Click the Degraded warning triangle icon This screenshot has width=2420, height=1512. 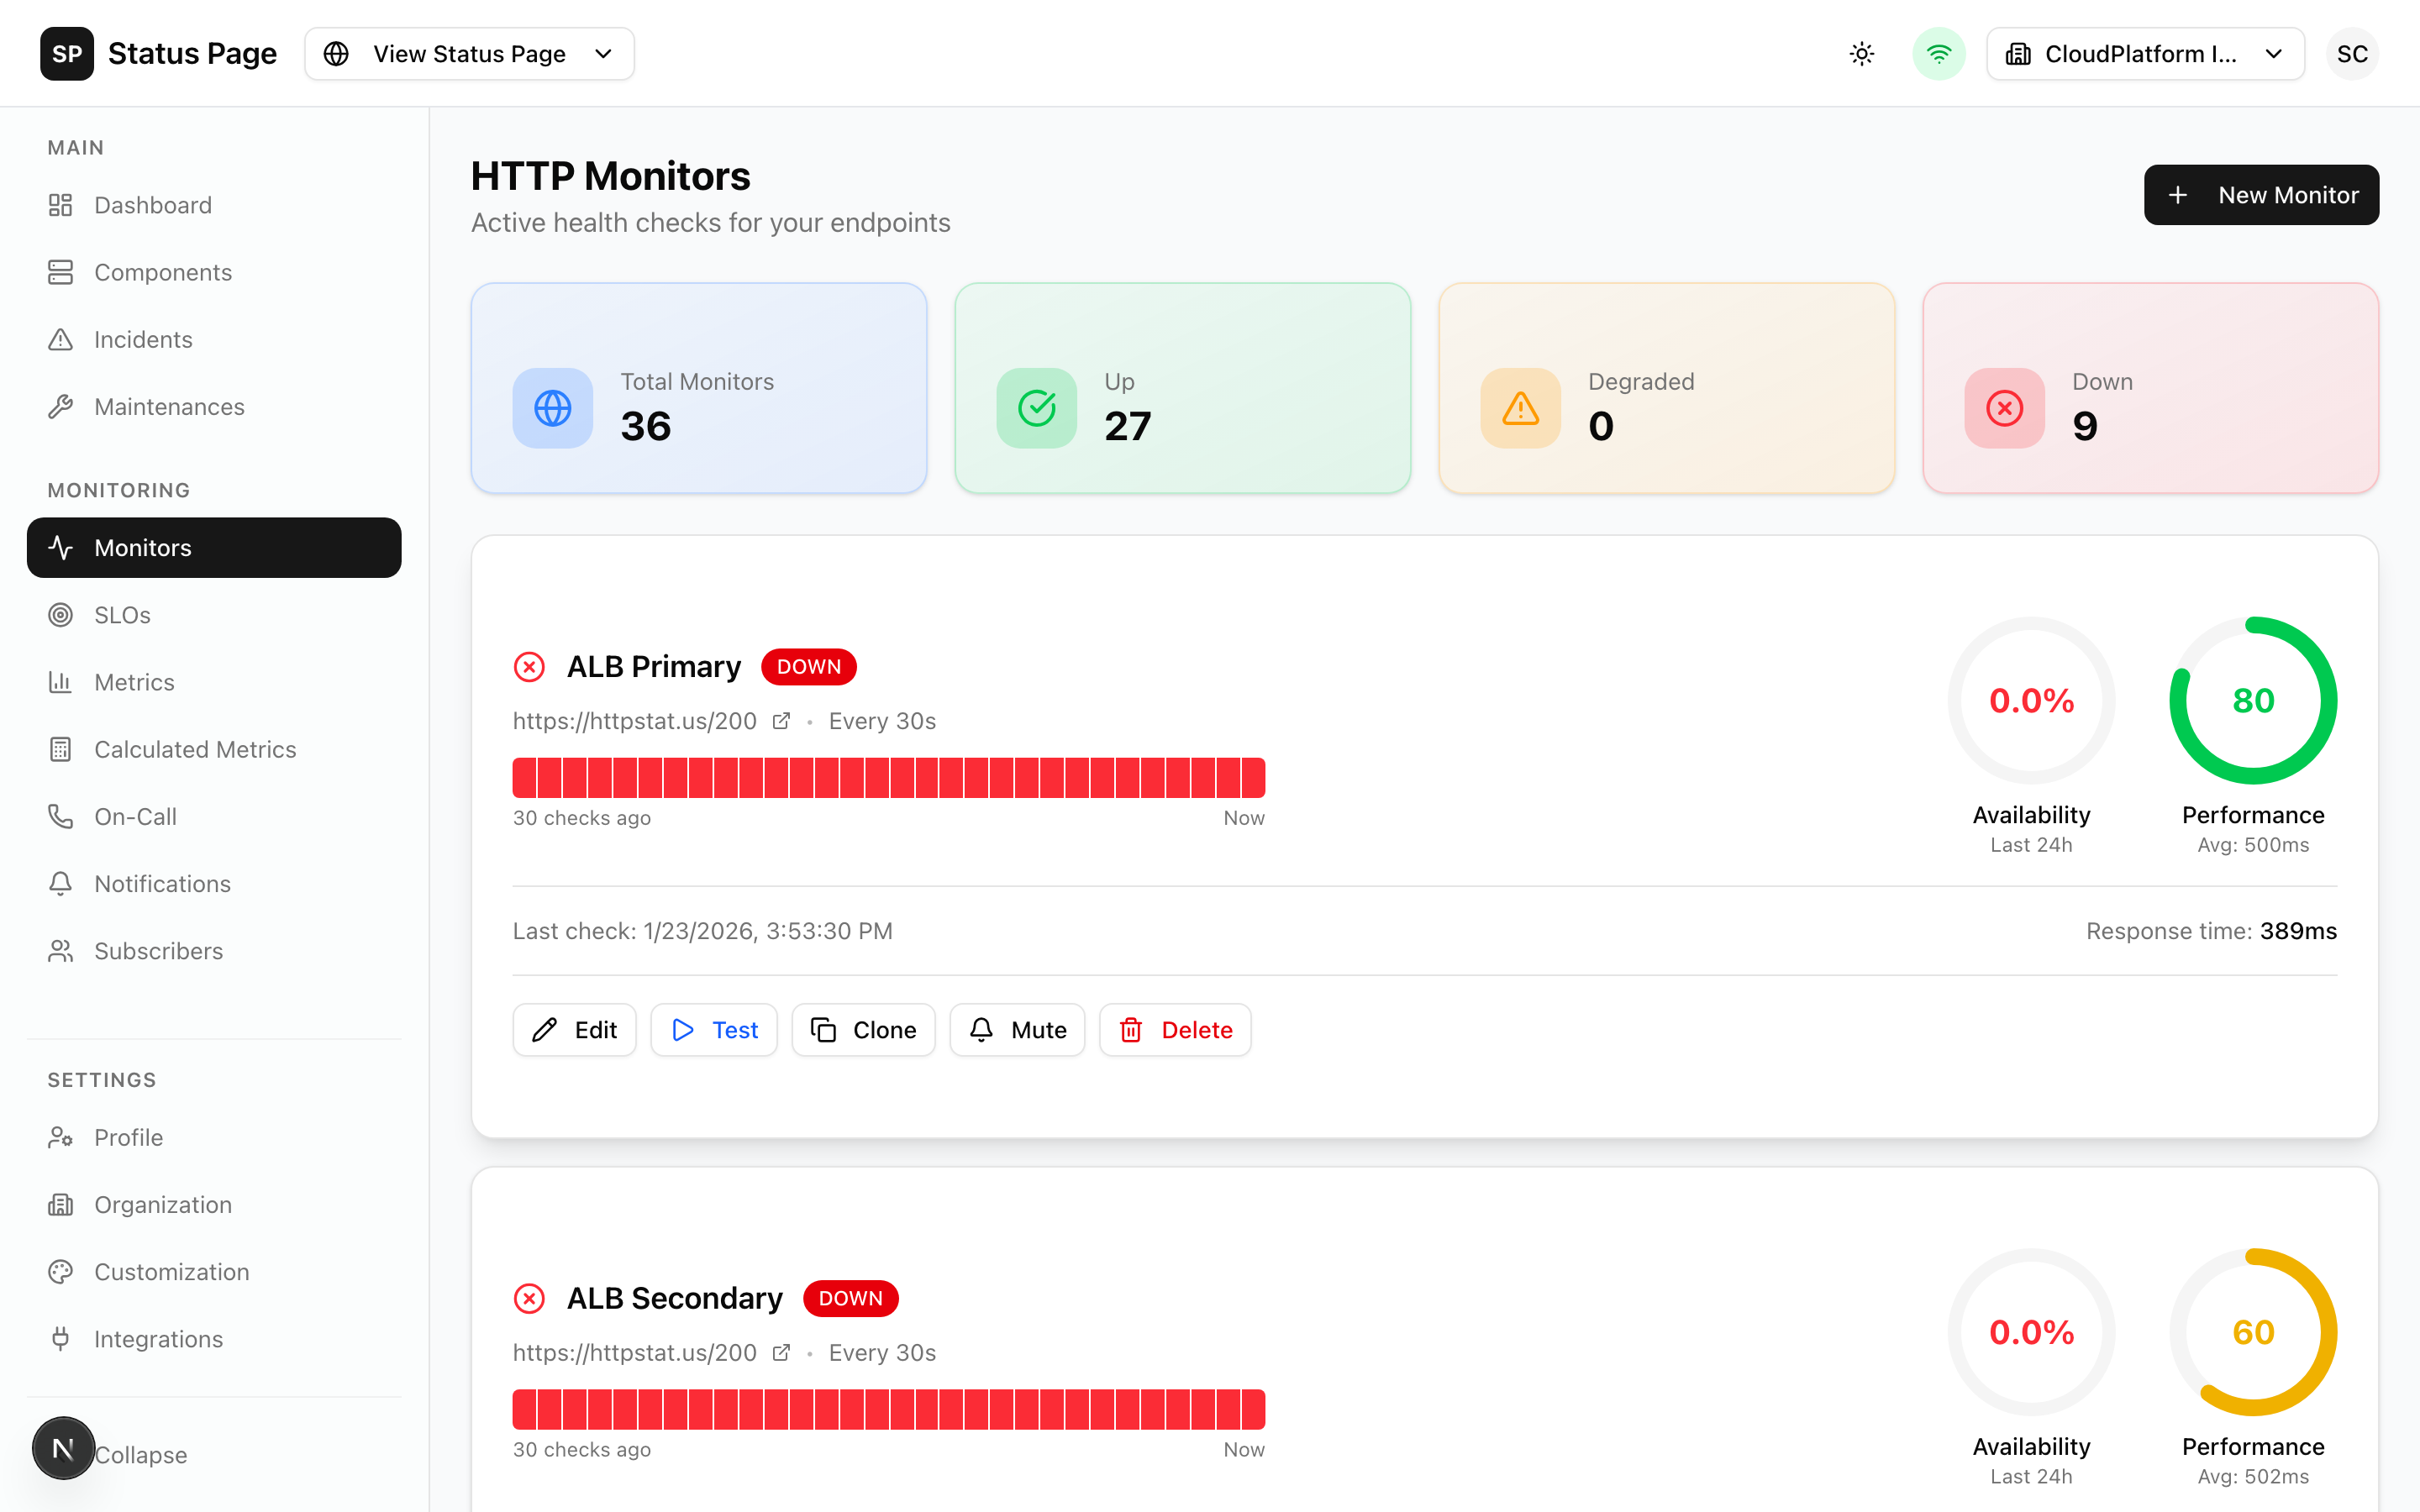point(1520,408)
